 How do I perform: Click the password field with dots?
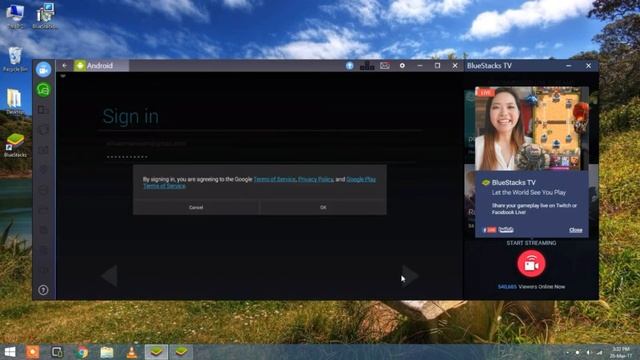click(261, 157)
